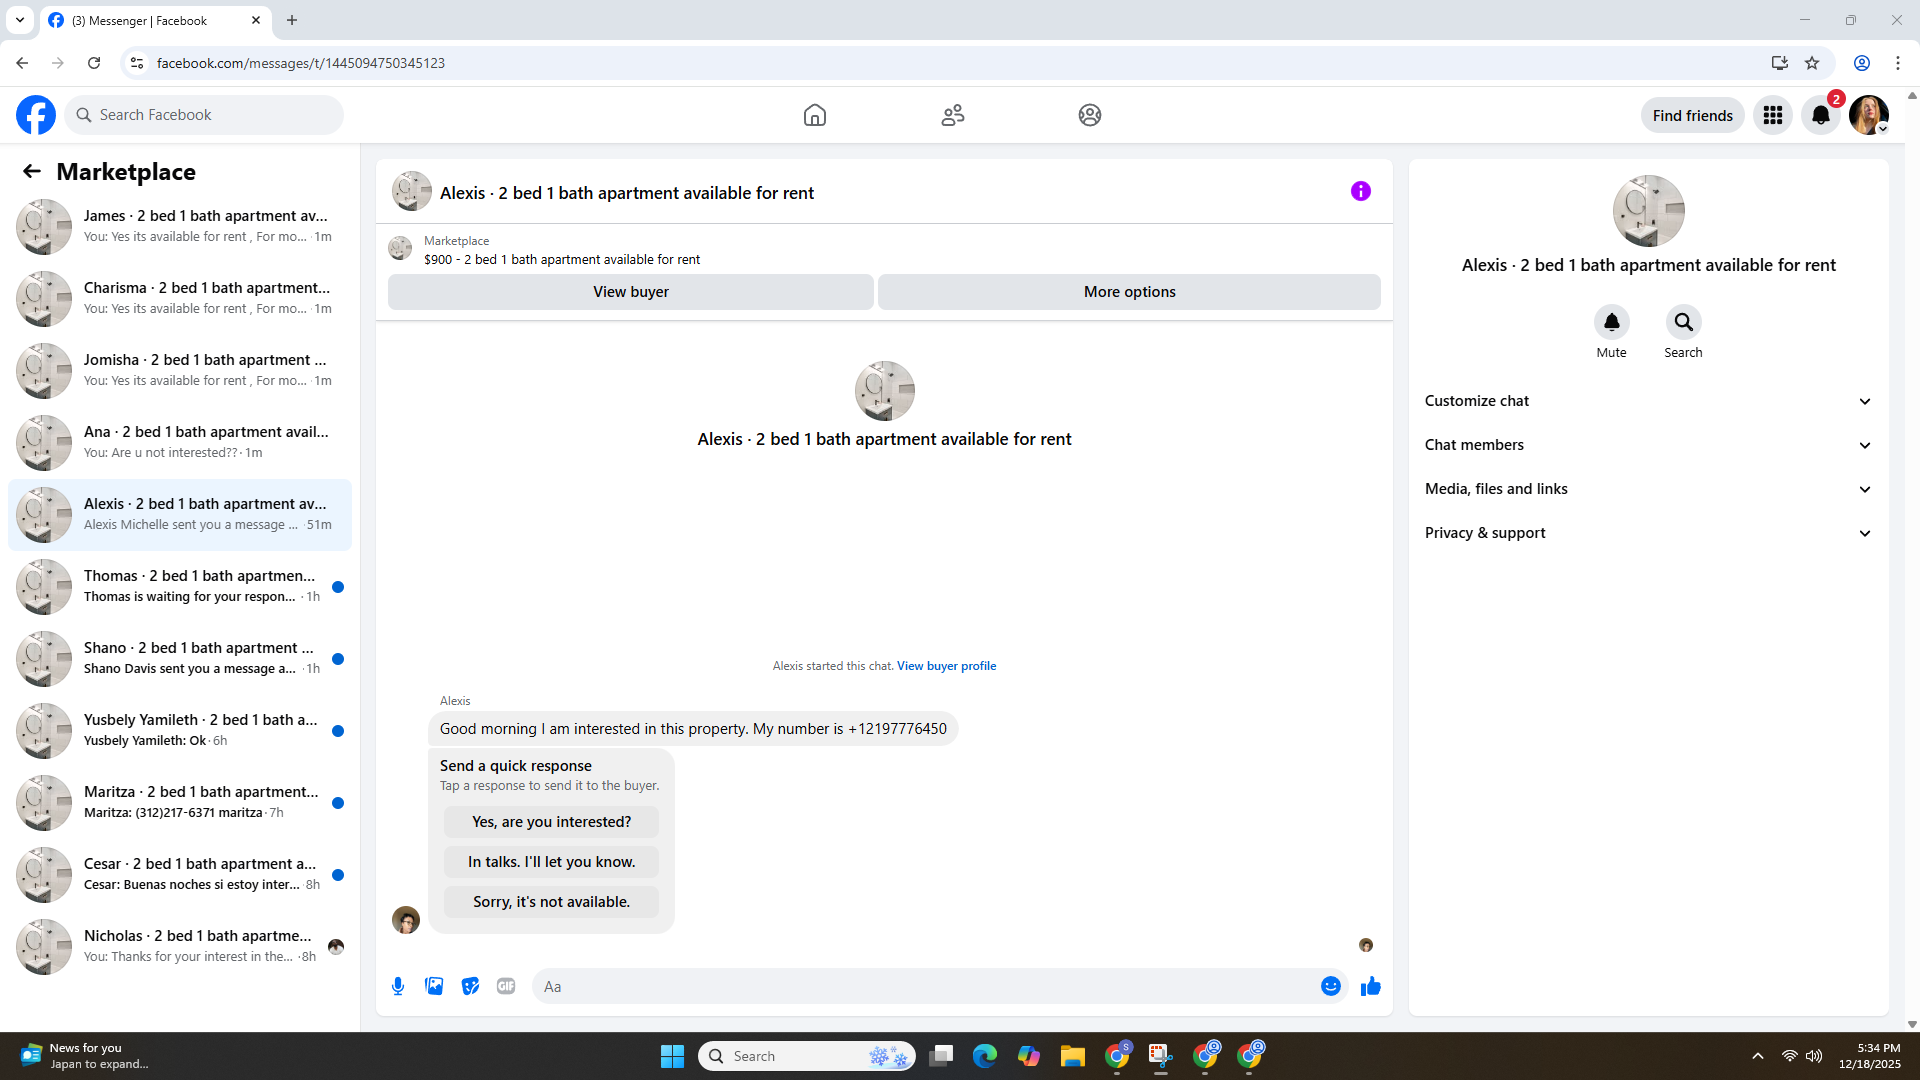
Task: Open View buyer profile link
Action: (x=946, y=666)
